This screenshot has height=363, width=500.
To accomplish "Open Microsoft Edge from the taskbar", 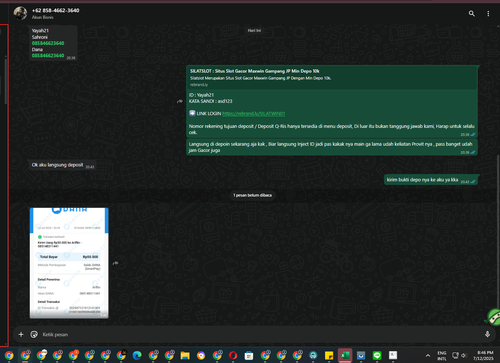I will click(x=137, y=355).
